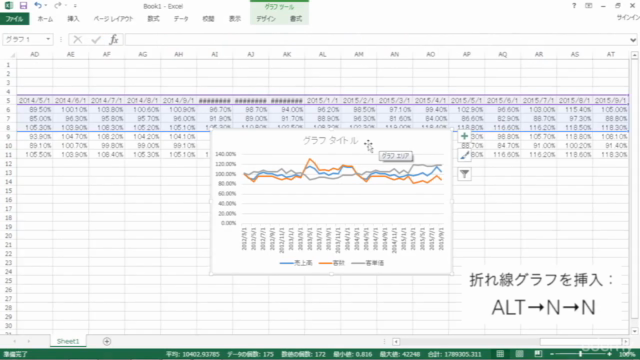The width and height of the screenshot is (640, 360).
Task: Click horizontal scrollbar left arrow
Action: pos(396,342)
